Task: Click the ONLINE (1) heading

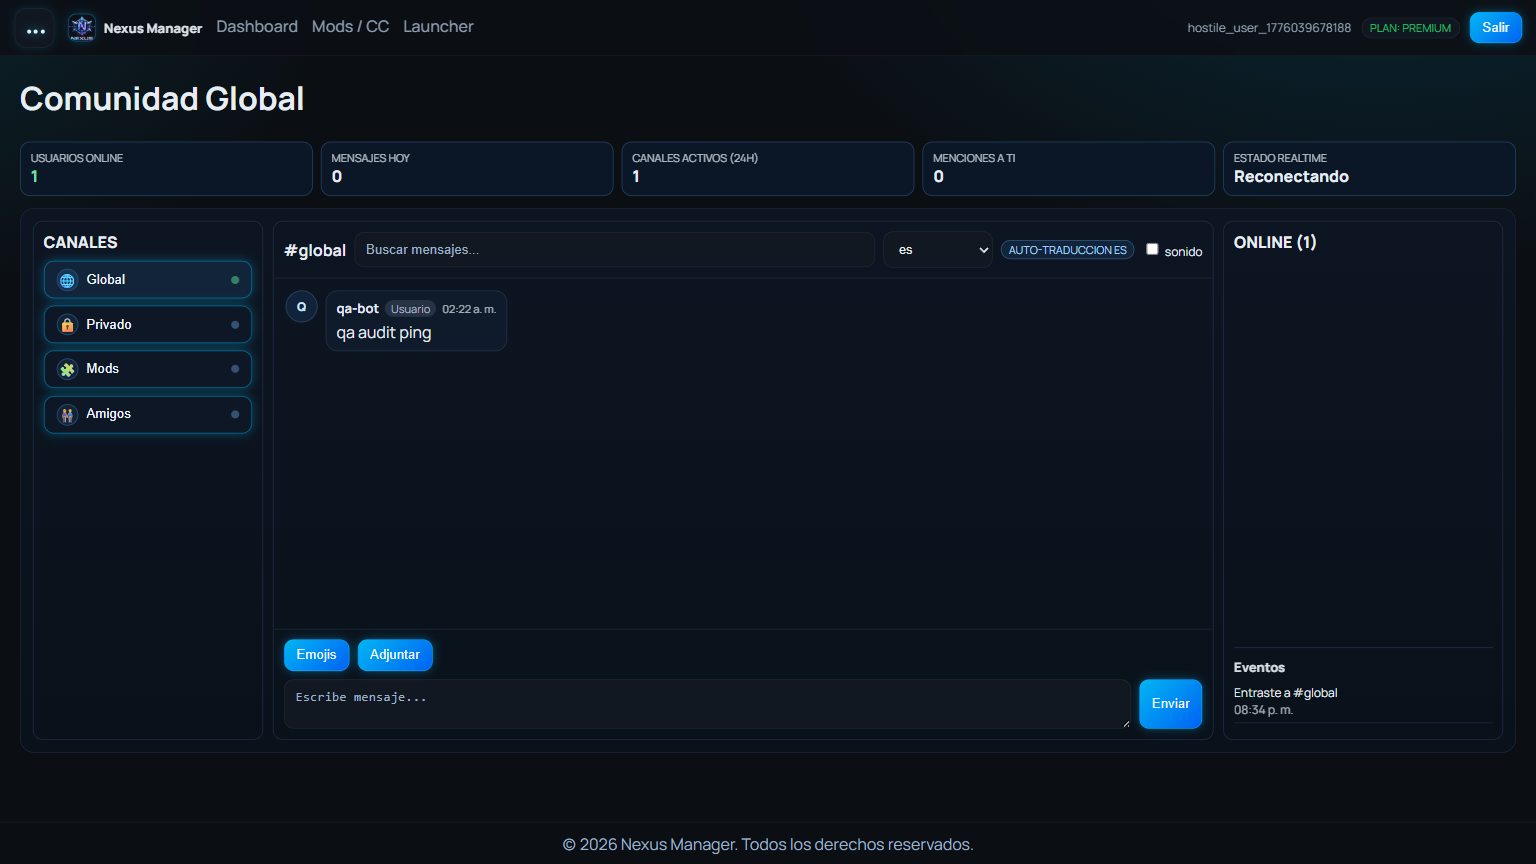Action: 1275,243
